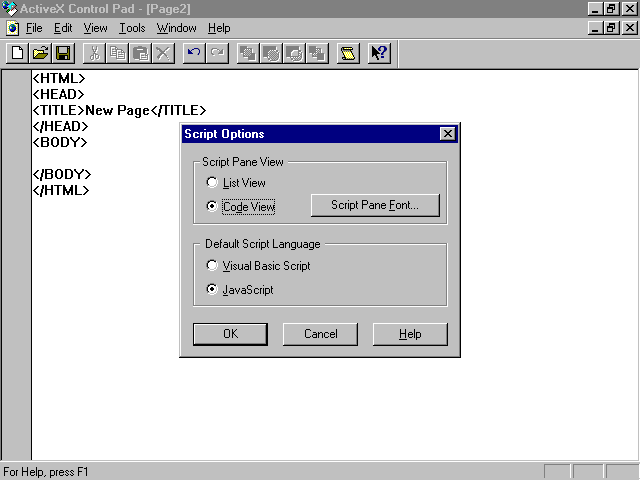Open the File menu

tap(34, 28)
